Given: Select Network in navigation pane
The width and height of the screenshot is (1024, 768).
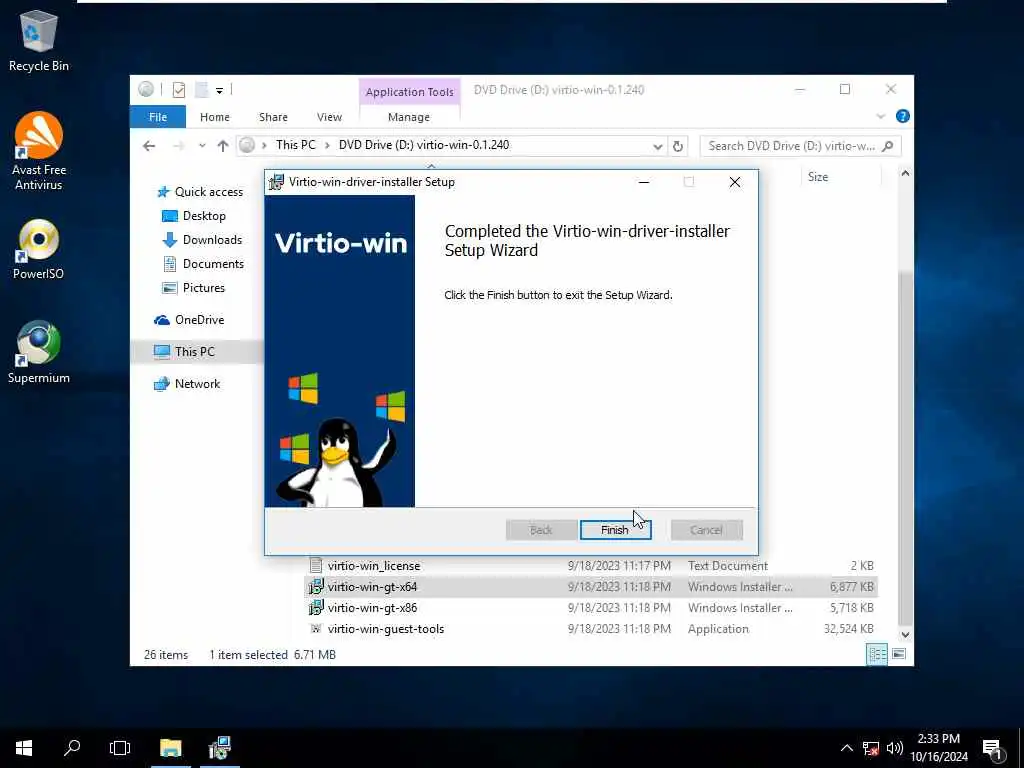Looking at the screenshot, I should click(187, 384).
